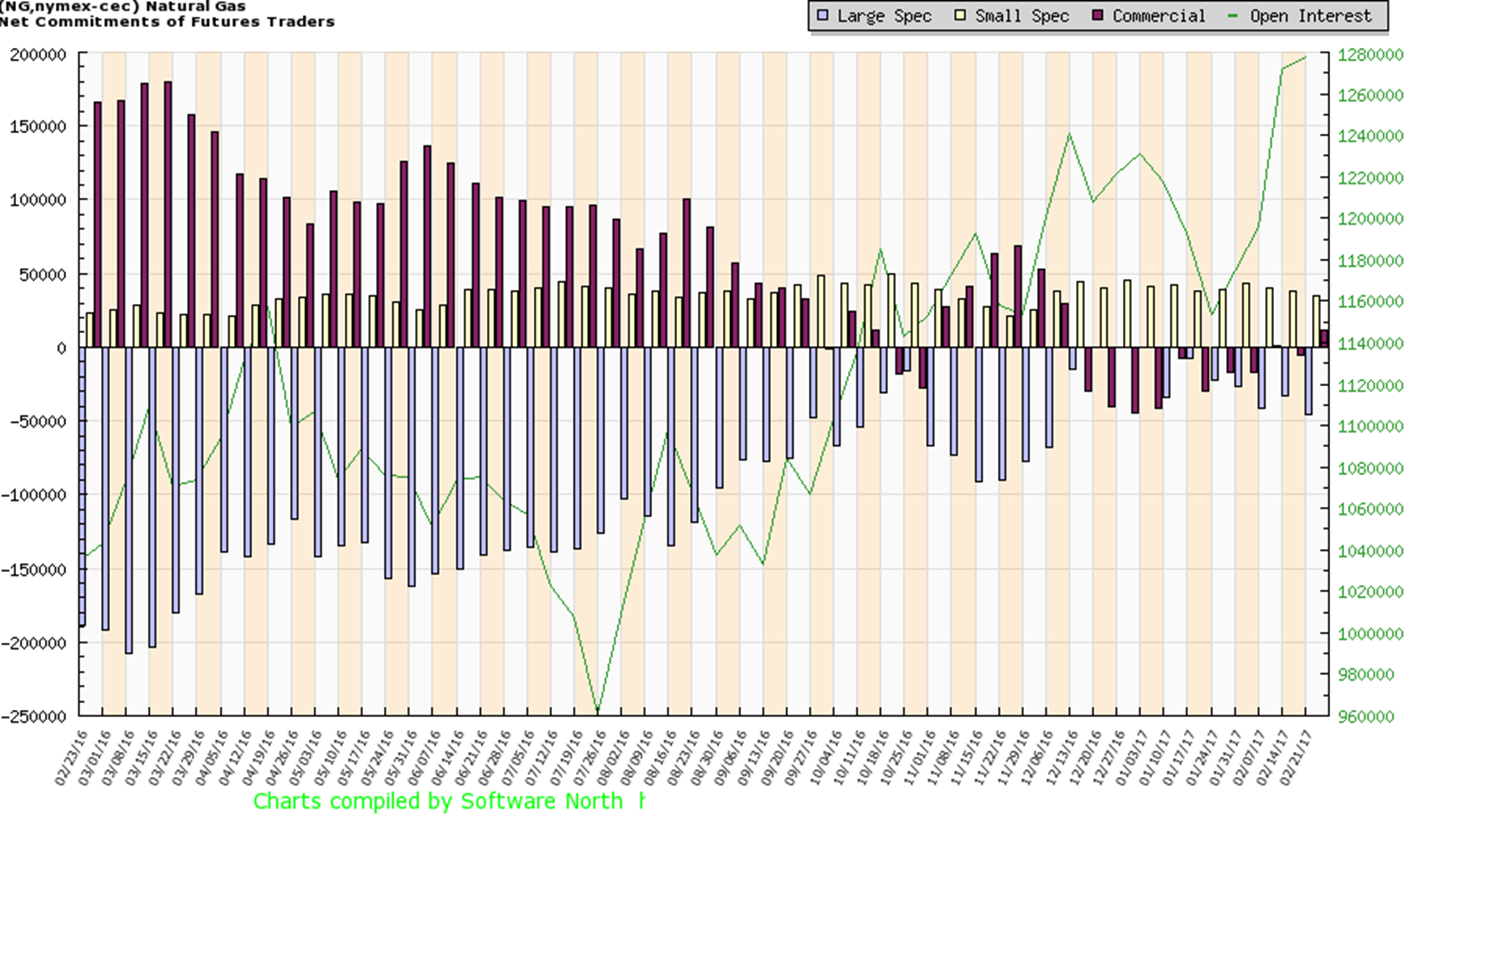This screenshot has height=968, width=1500.
Task: Click the 'Charts compiled by Software North' credit
Action: click(438, 801)
